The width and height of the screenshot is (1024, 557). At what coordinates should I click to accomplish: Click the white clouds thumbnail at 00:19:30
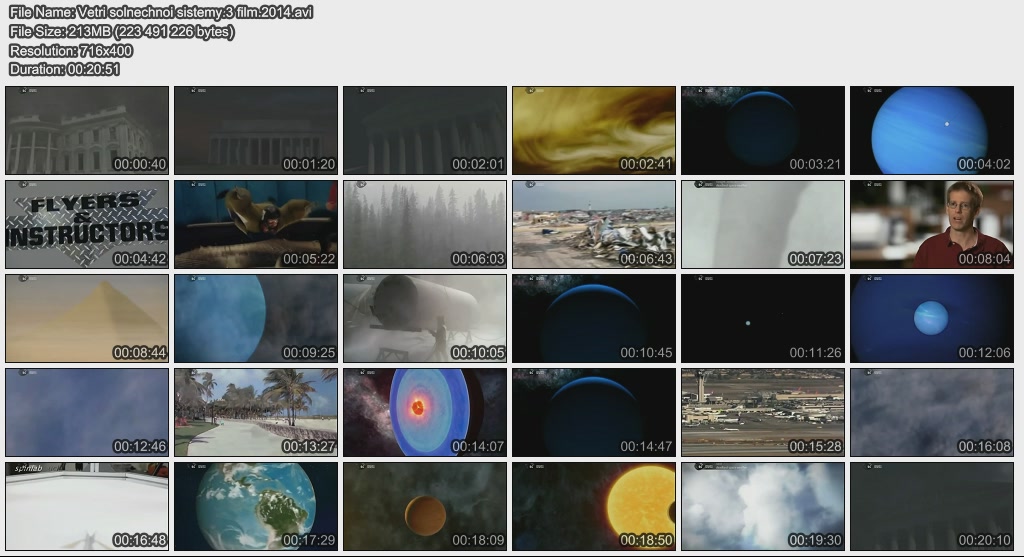[763, 506]
